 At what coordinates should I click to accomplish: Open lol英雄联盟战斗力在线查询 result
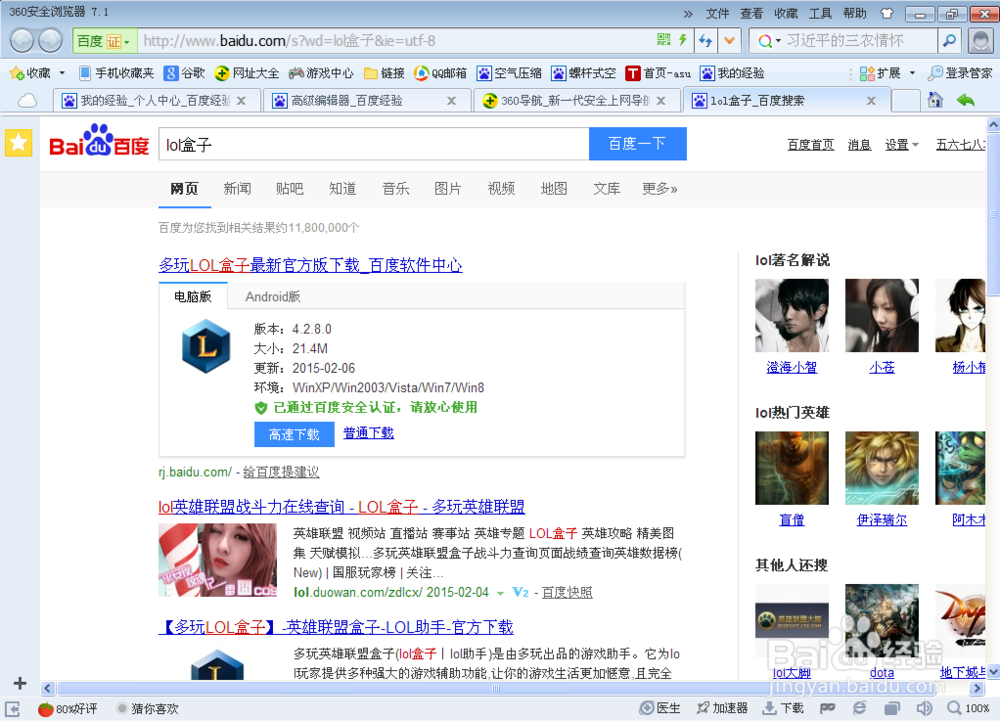coord(342,507)
